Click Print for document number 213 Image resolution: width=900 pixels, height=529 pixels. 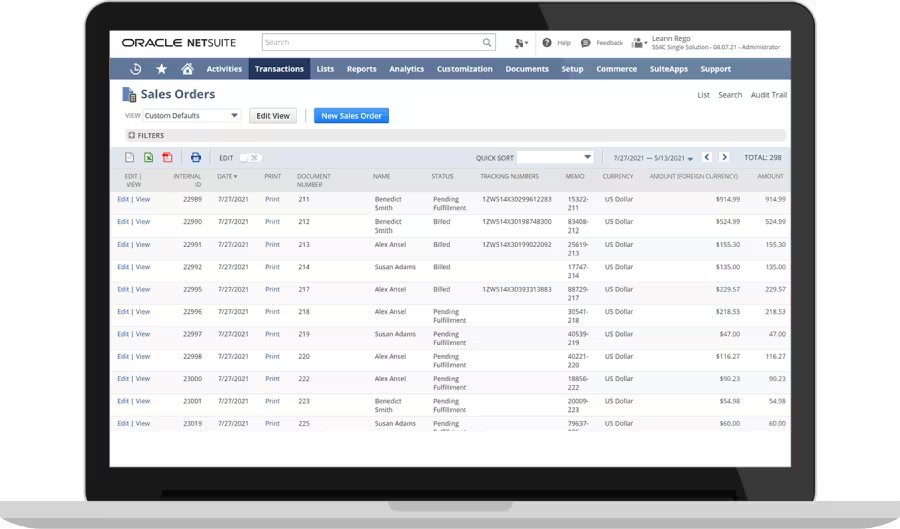272,245
